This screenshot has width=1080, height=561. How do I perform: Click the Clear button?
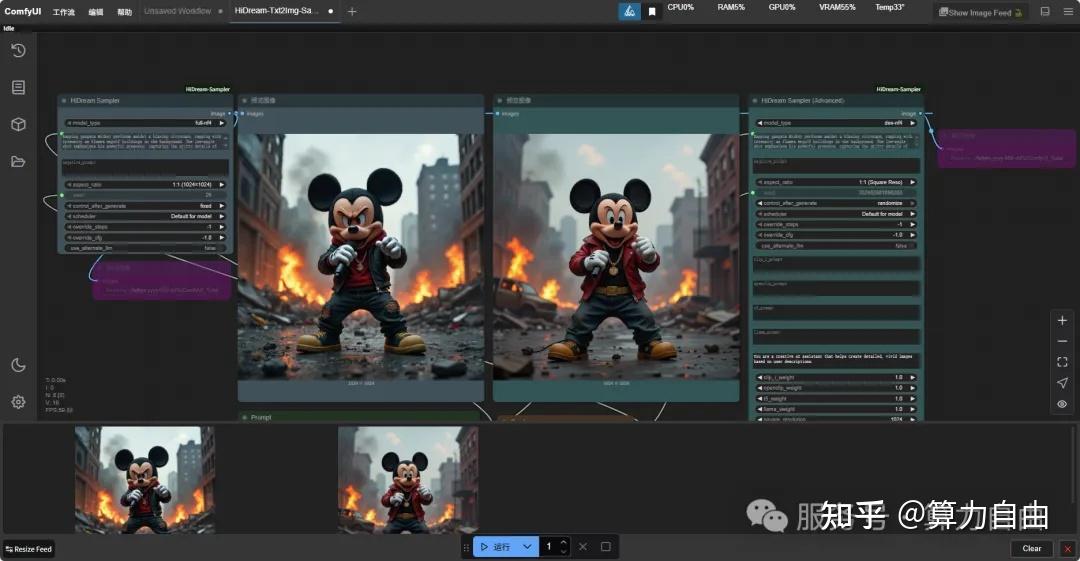point(1031,548)
